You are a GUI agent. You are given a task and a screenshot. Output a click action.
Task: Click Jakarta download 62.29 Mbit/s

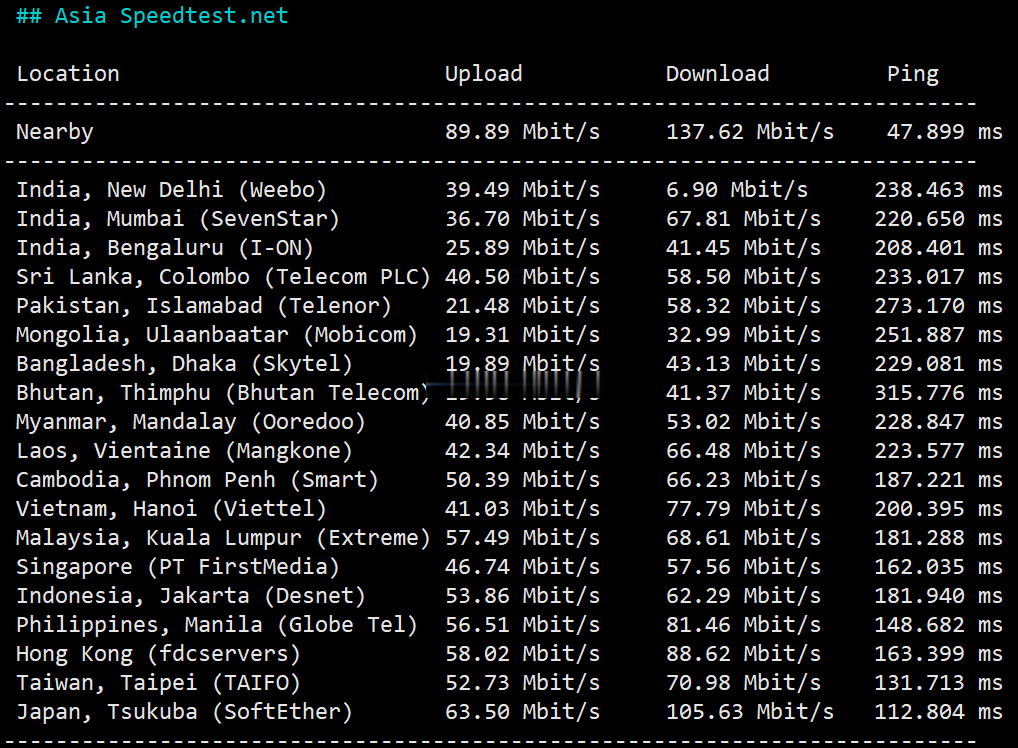(743, 596)
